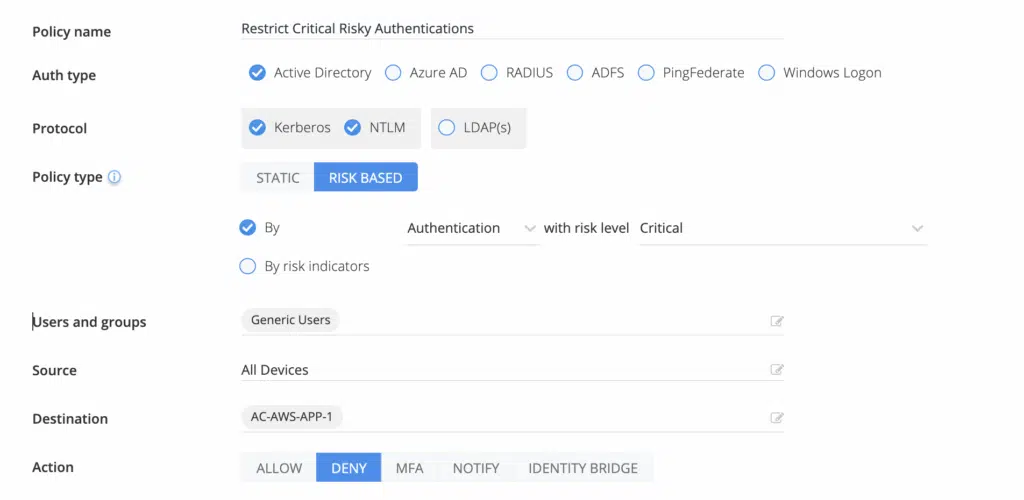
Task: Switch policy type to STATIC
Action: click(x=277, y=178)
